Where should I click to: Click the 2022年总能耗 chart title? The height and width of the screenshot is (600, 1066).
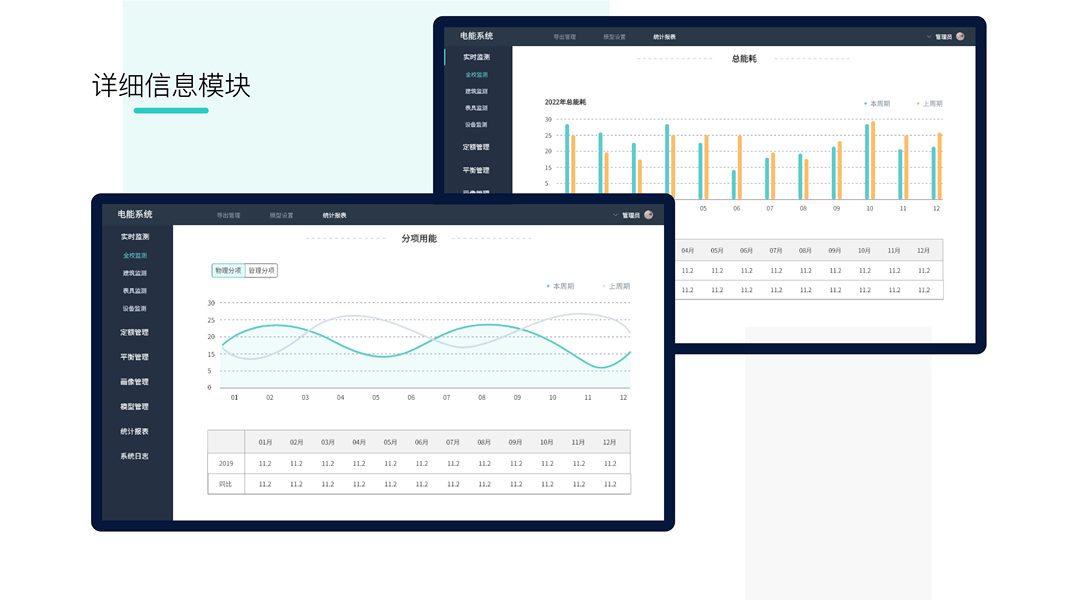click(x=565, y=102)
